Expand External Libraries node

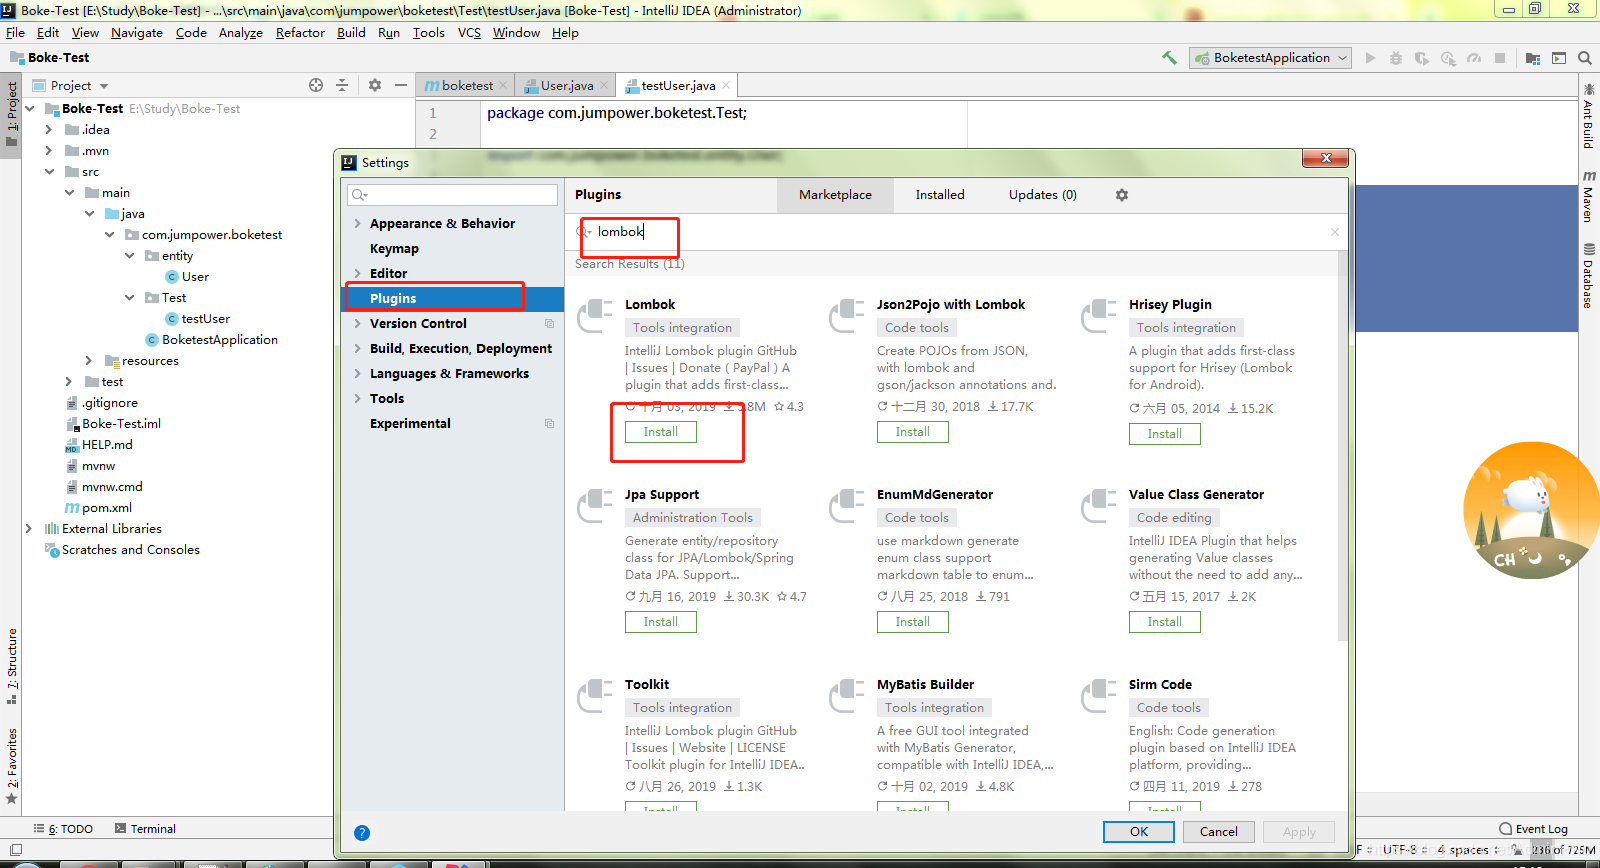(29, 529)
